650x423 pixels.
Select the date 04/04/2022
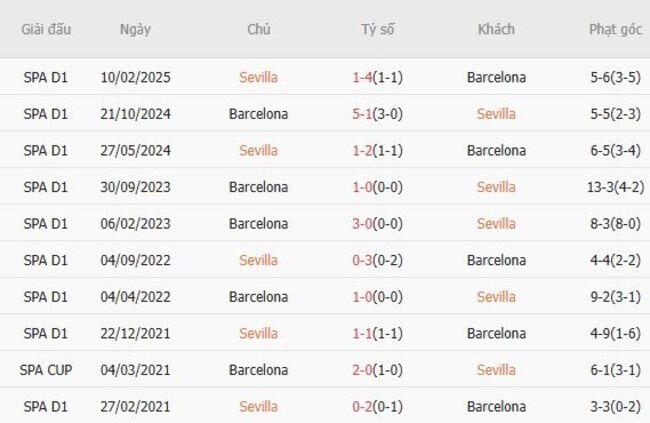pyautogui.click(x=135, y=297)
